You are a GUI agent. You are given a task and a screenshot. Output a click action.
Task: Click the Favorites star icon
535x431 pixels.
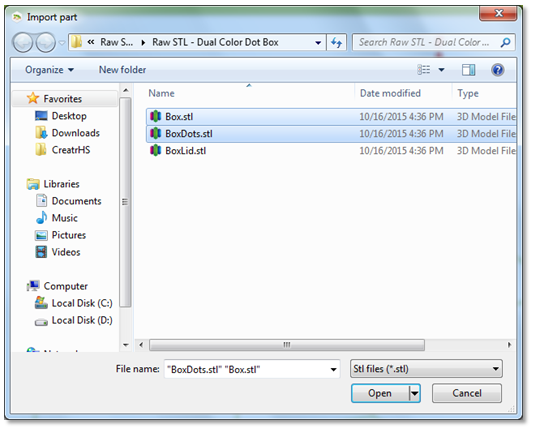point(33,98)
